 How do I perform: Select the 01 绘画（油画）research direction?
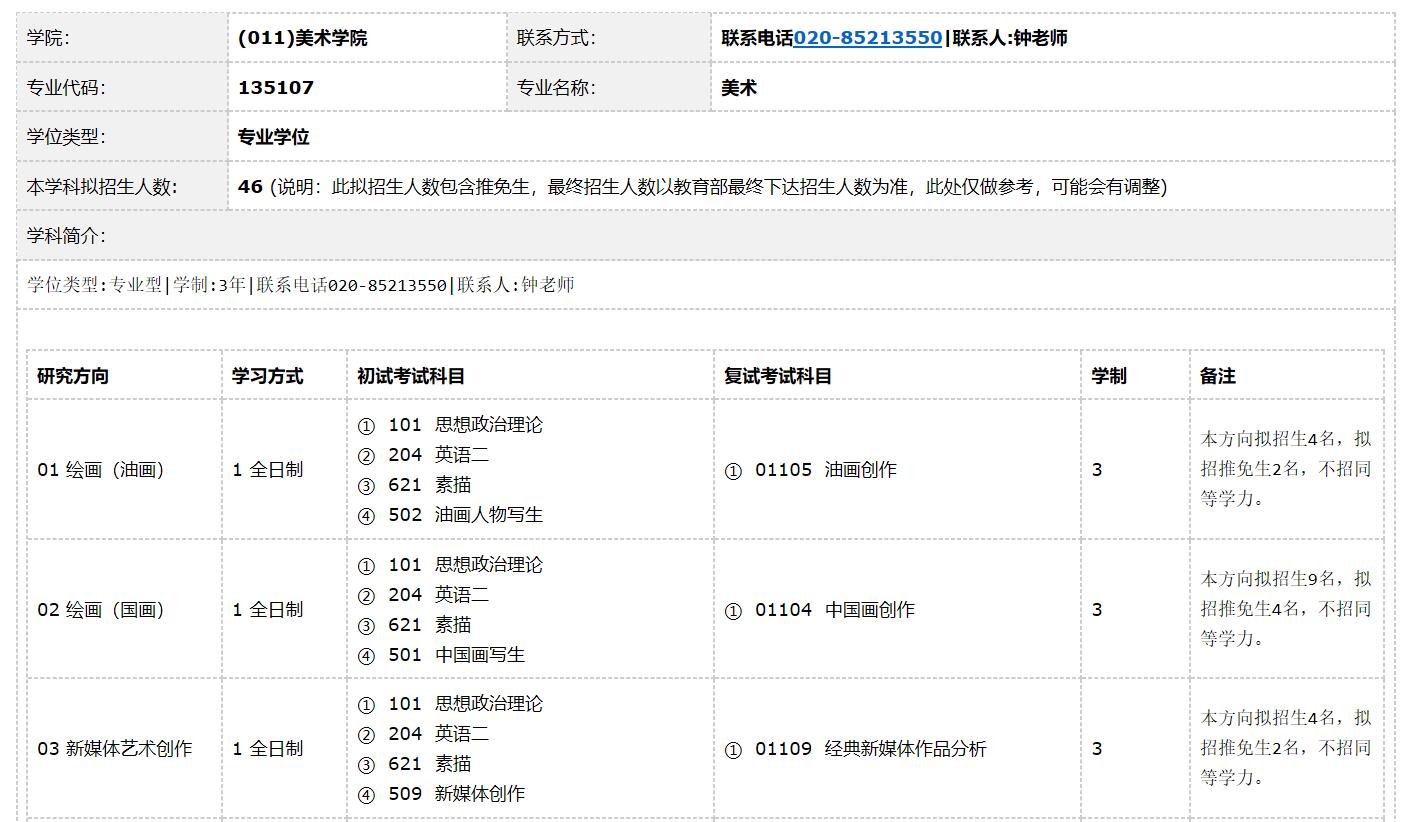pos(101,470)
